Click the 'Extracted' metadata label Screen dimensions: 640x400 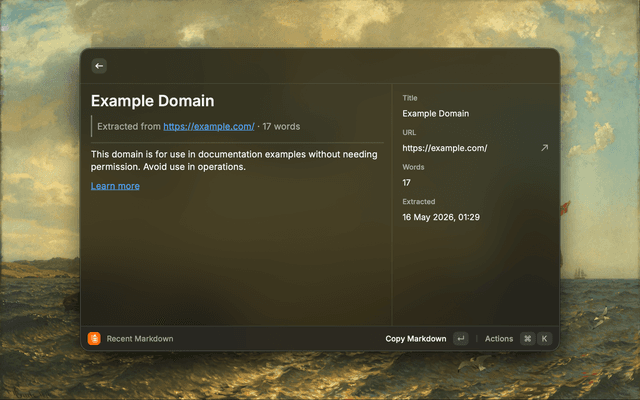click(x=419, y=202)
